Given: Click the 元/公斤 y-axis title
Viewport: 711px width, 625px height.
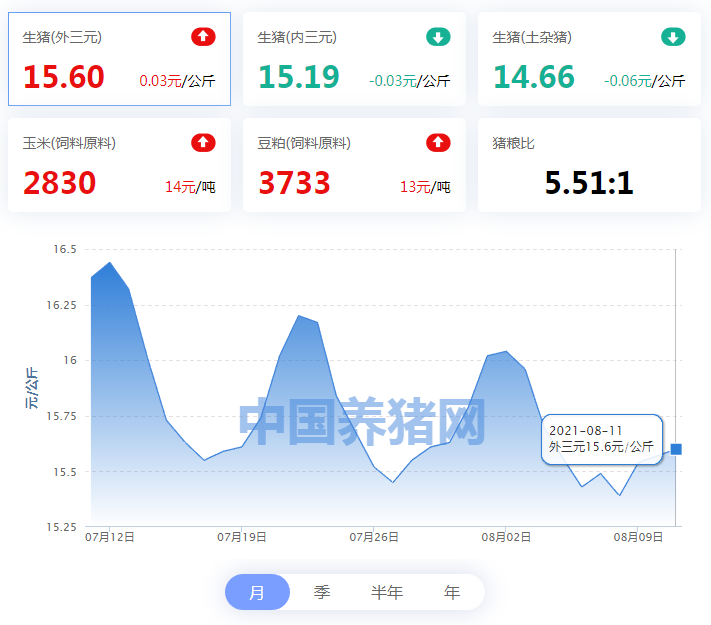Looking at the screenshot, I should click(x=31, y=388).
